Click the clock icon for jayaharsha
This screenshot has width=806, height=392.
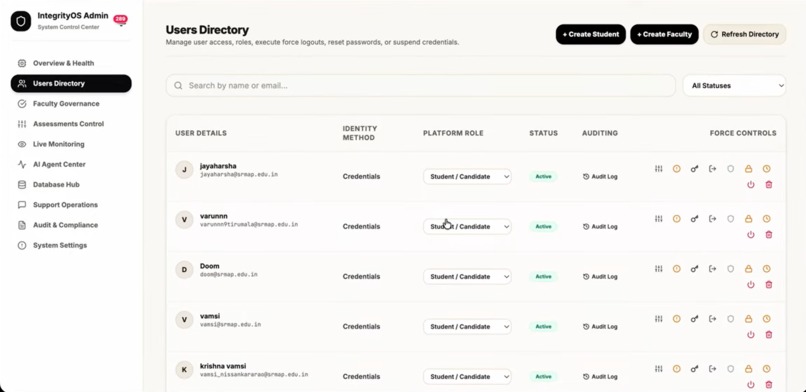coord(766,169)
